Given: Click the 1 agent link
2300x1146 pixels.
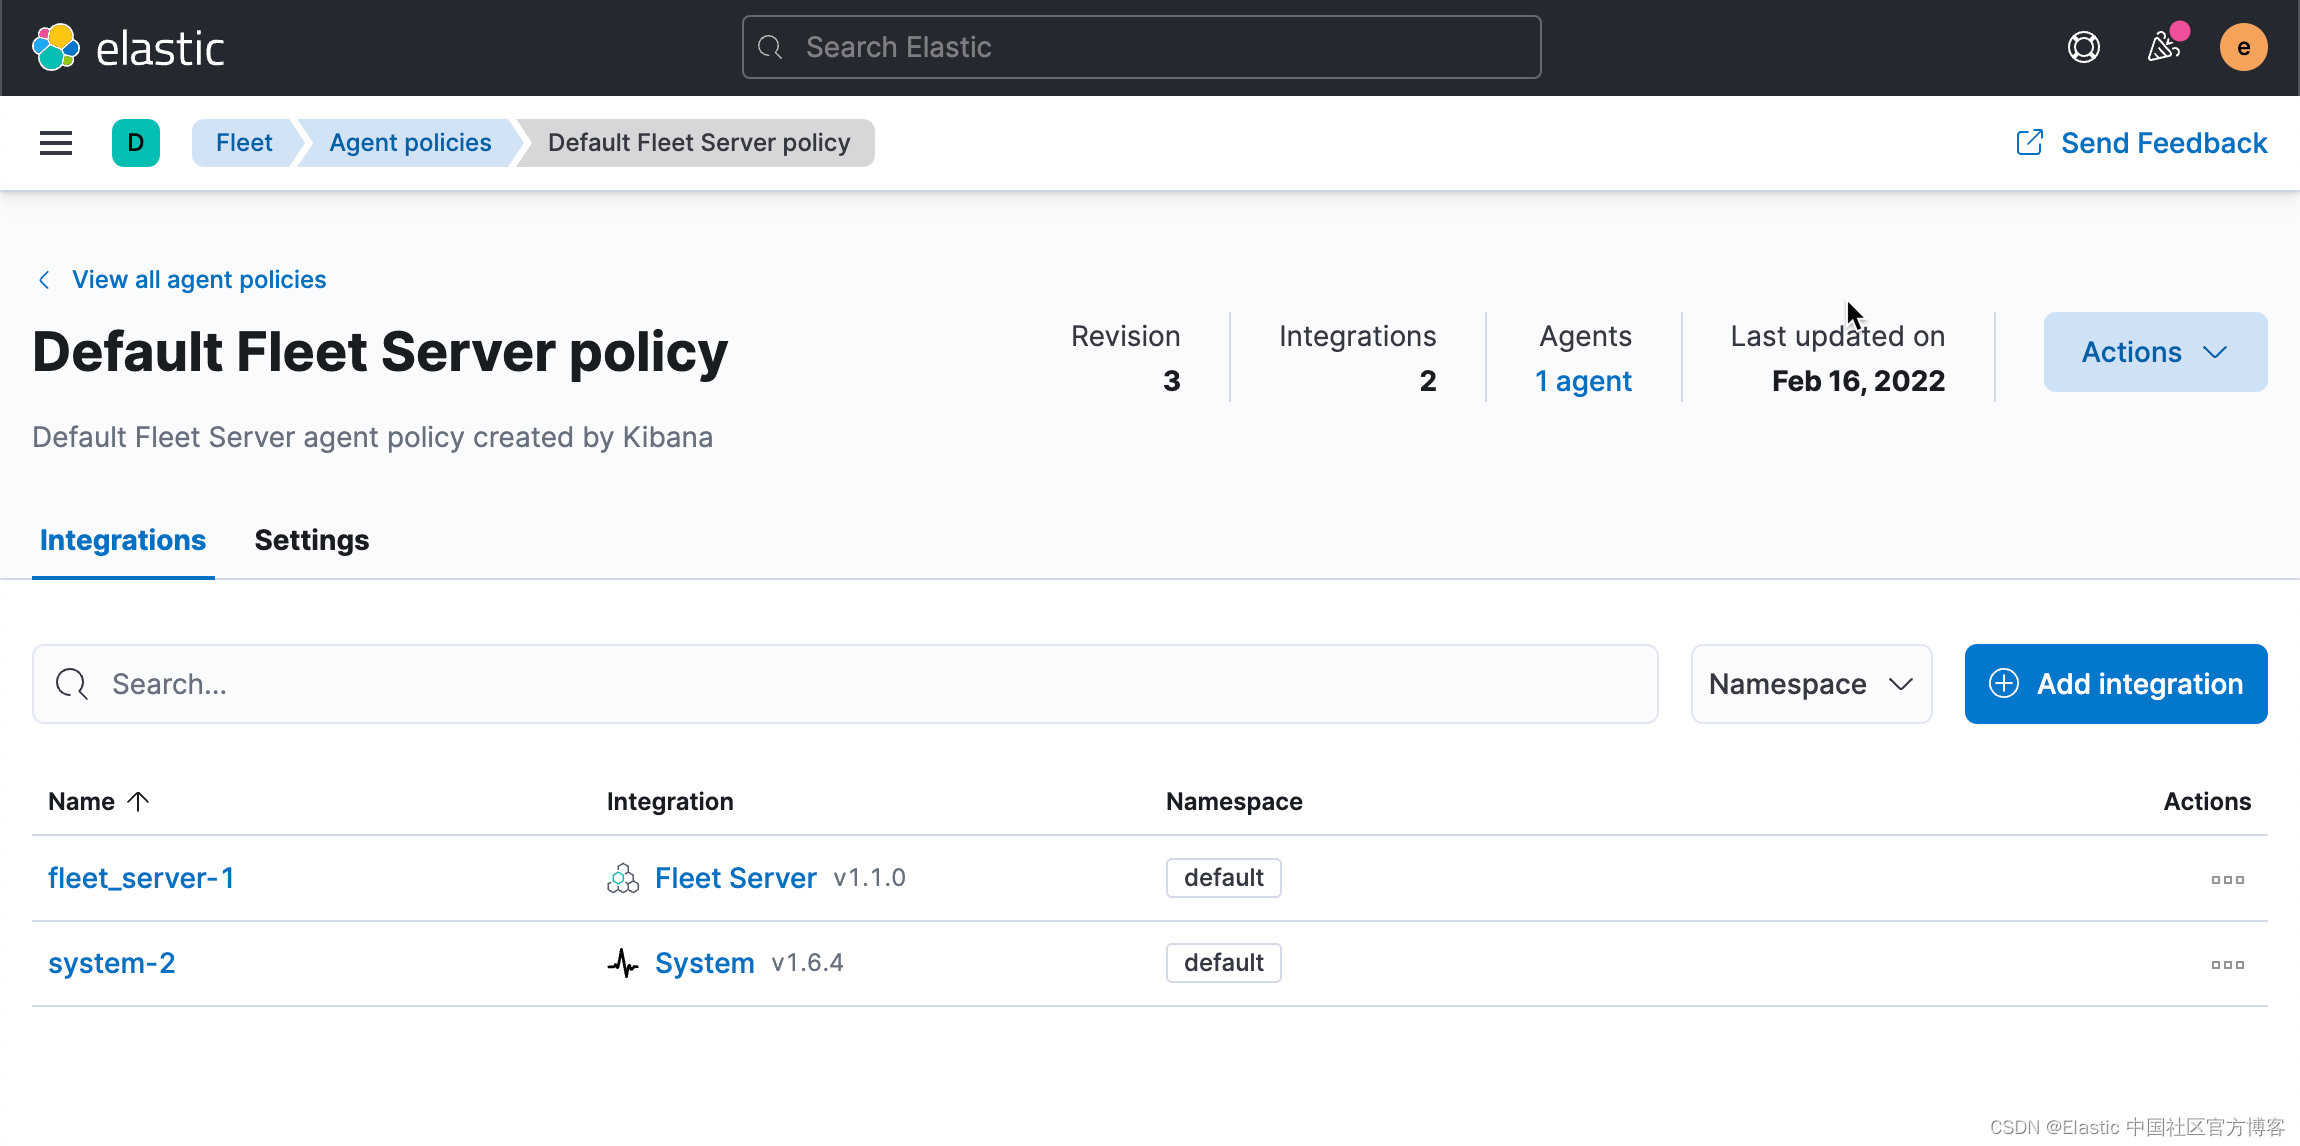Looking at the screenshot, I should pos(1583,380).
